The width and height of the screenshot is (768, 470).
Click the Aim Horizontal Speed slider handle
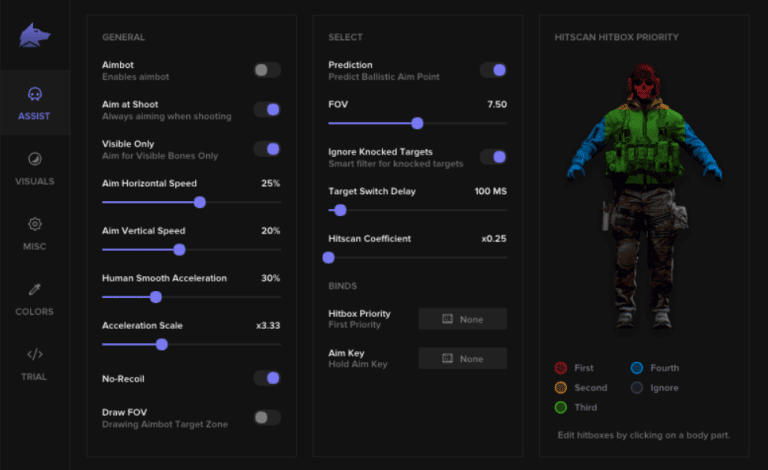200,202
